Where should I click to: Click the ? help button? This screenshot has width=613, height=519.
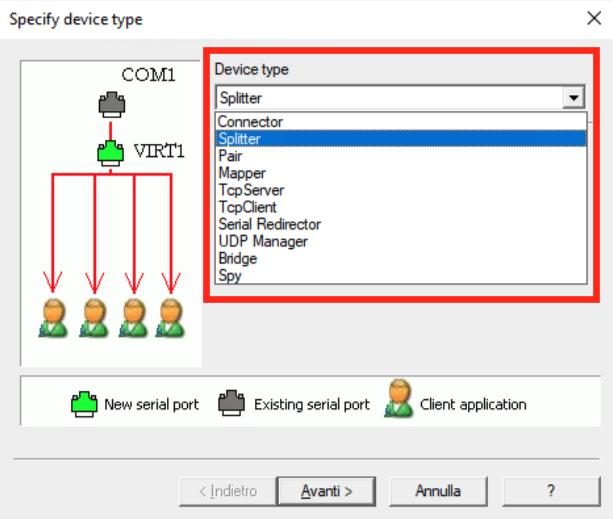click(x=551, y=491)
